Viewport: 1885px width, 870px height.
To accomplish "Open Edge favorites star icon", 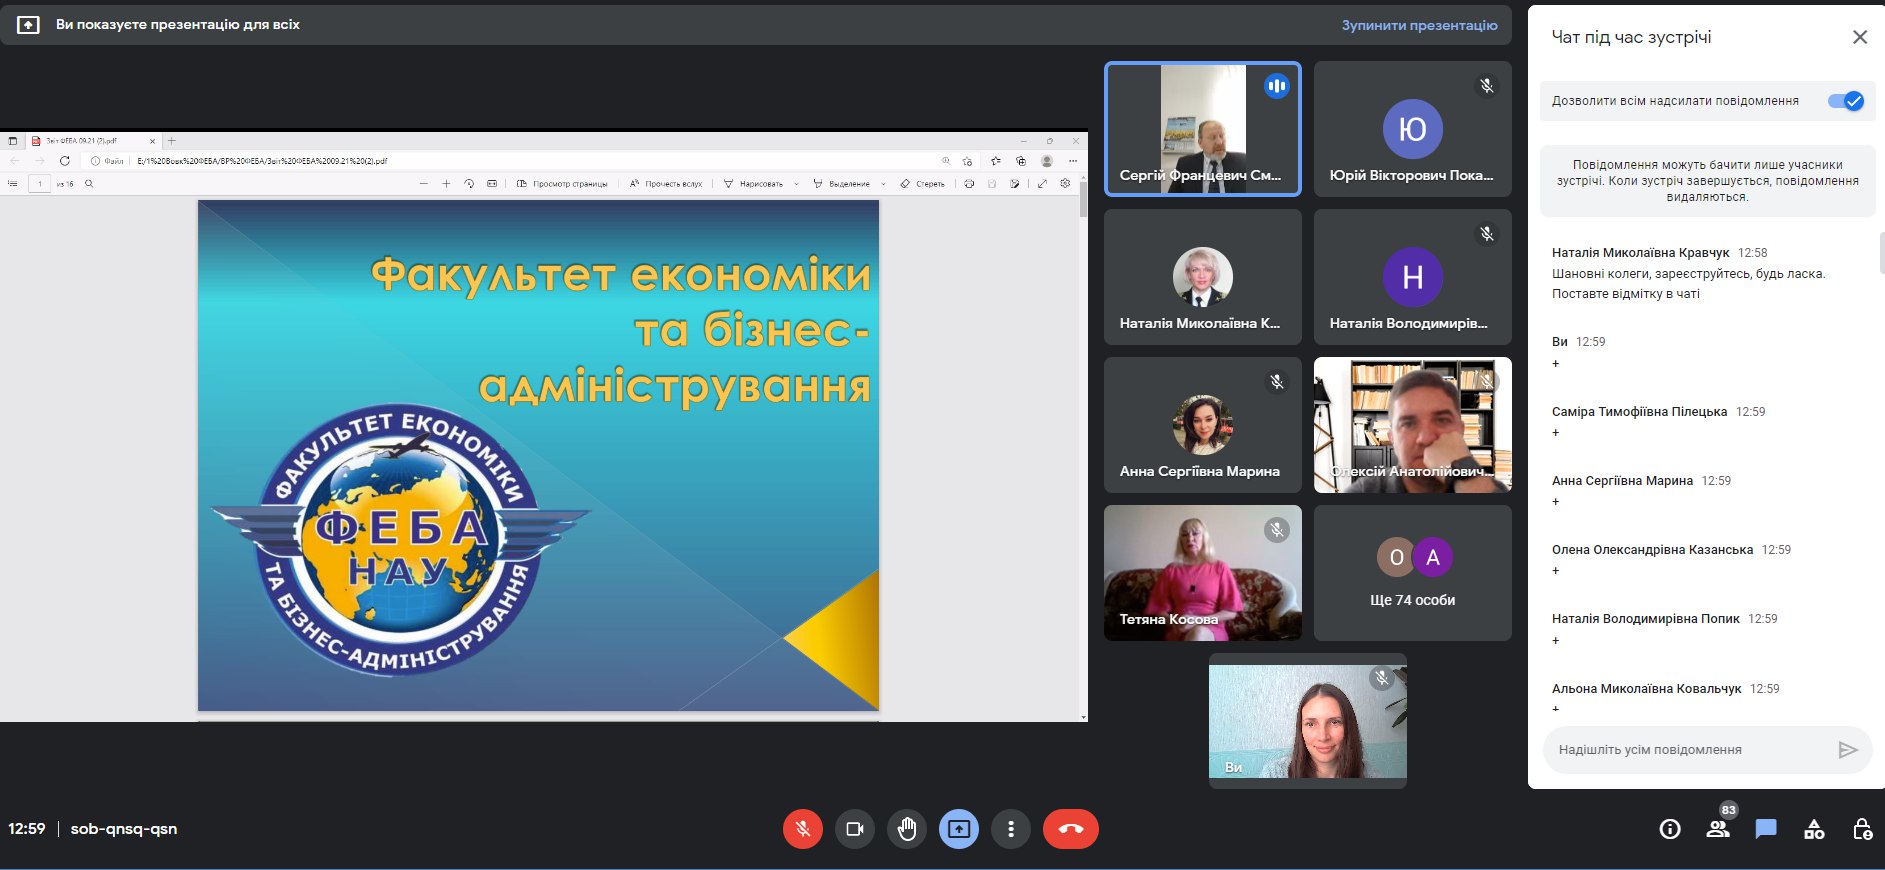I will click(995, 161).
